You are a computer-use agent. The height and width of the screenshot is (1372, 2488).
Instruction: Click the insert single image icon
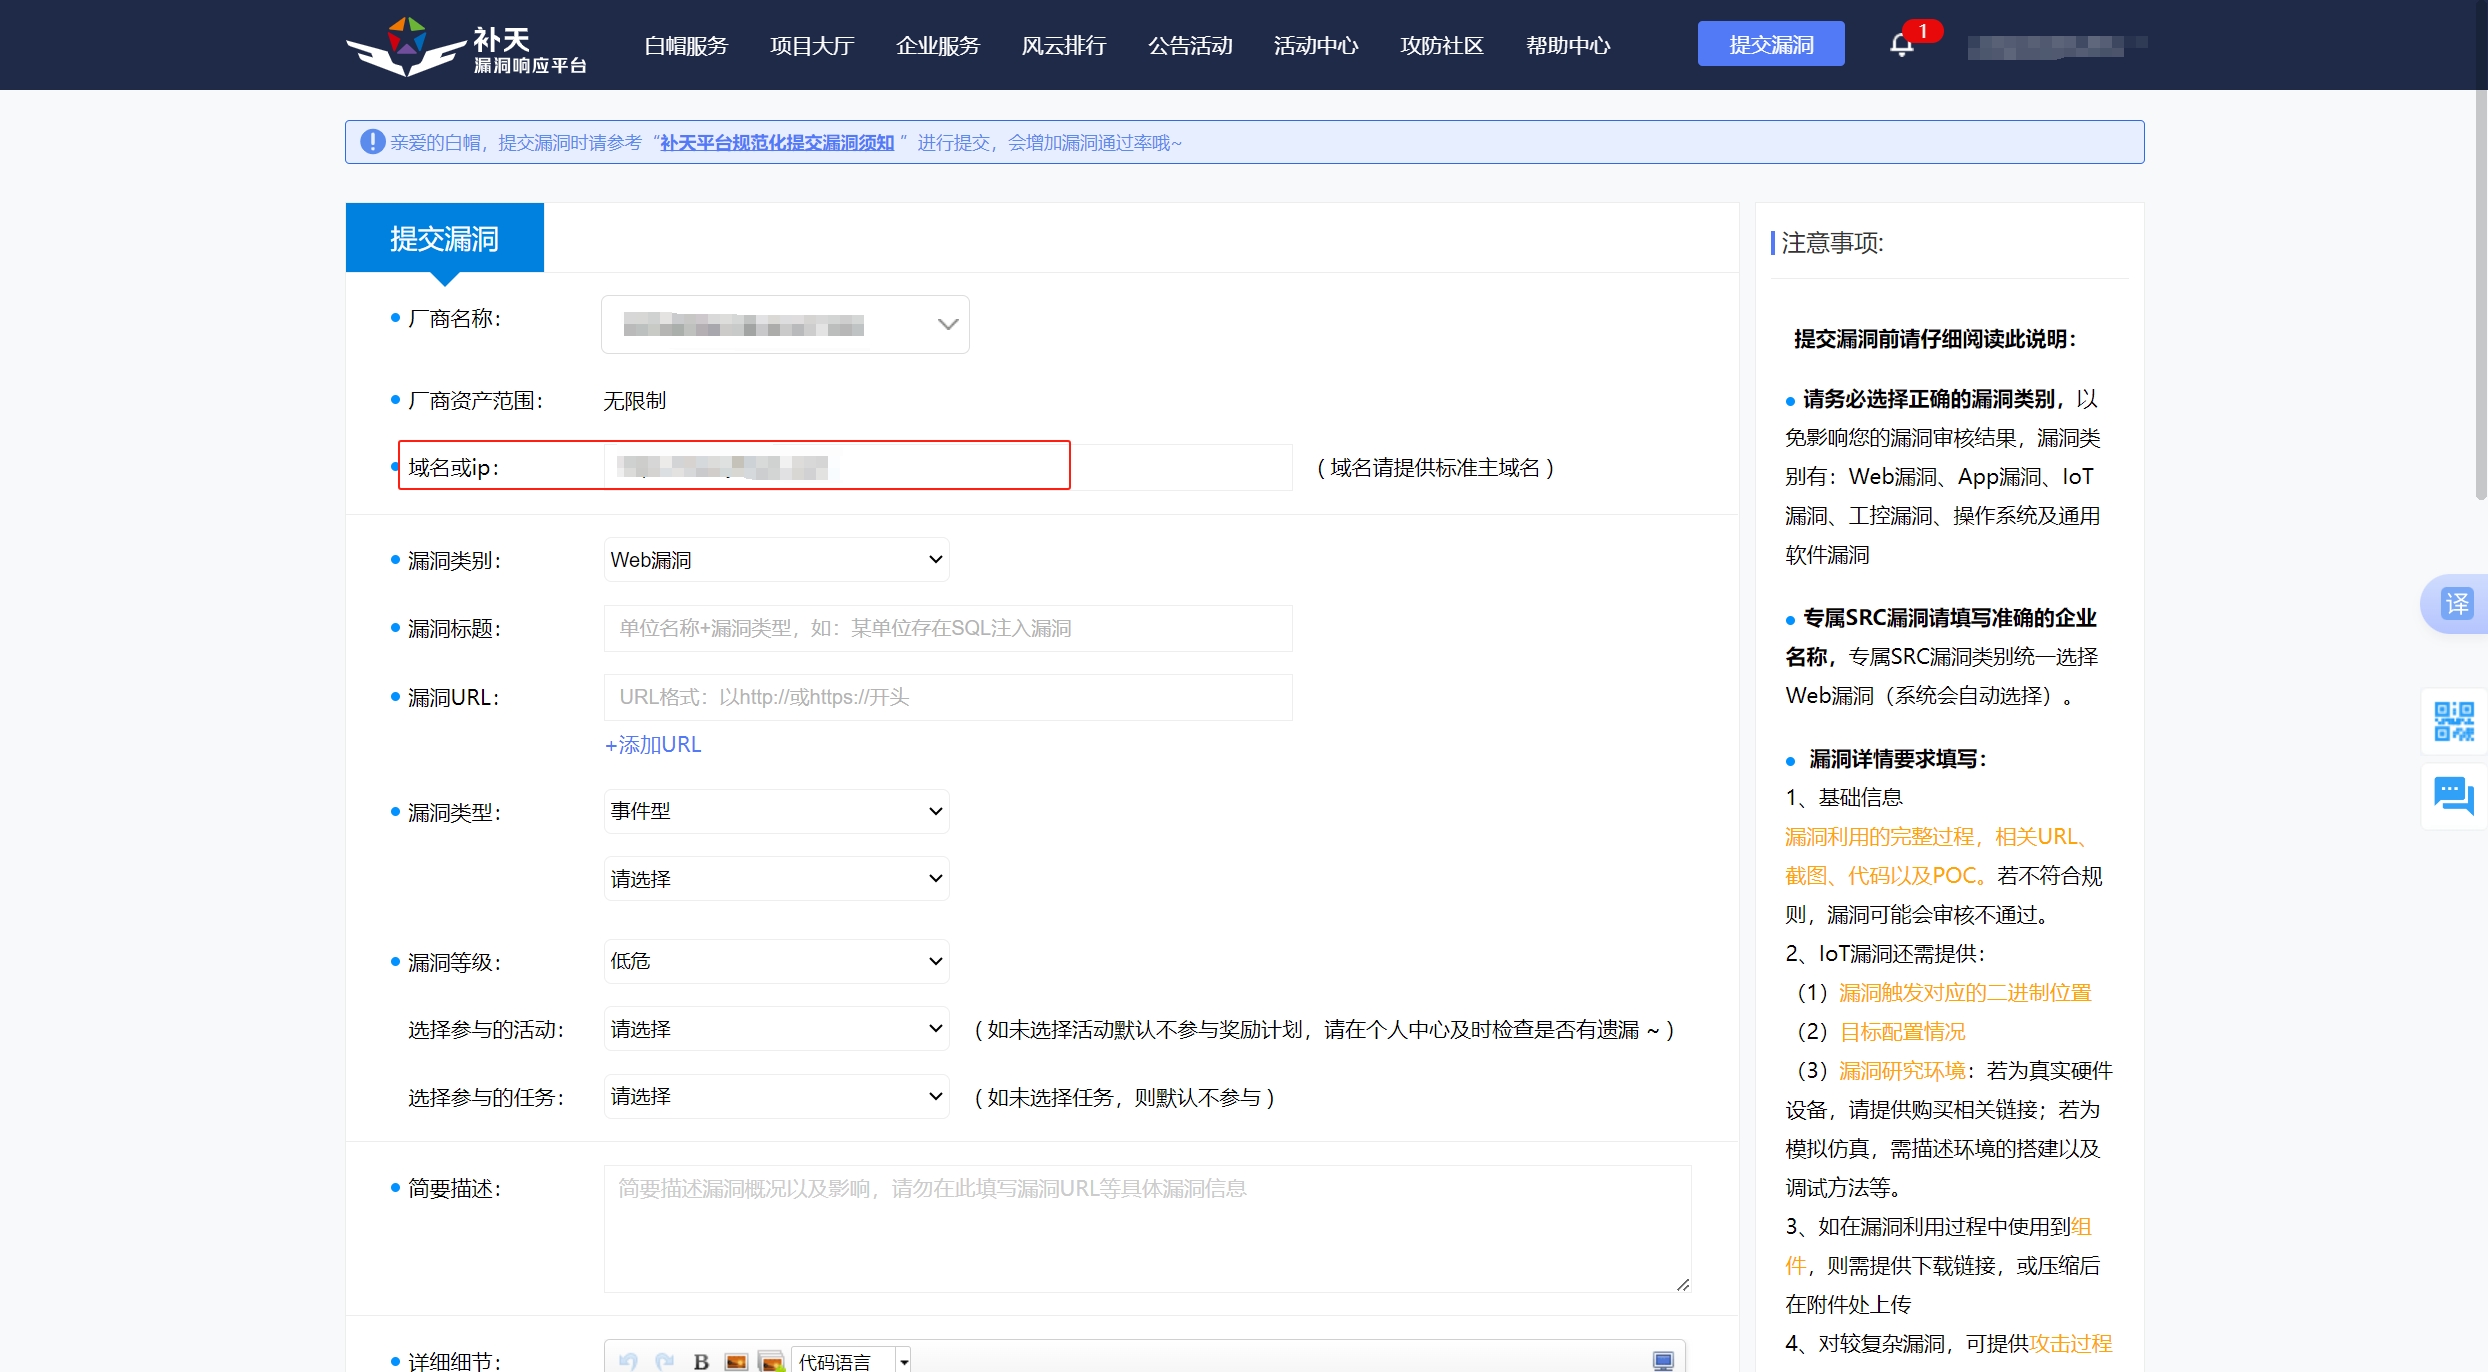(736, 1361)
